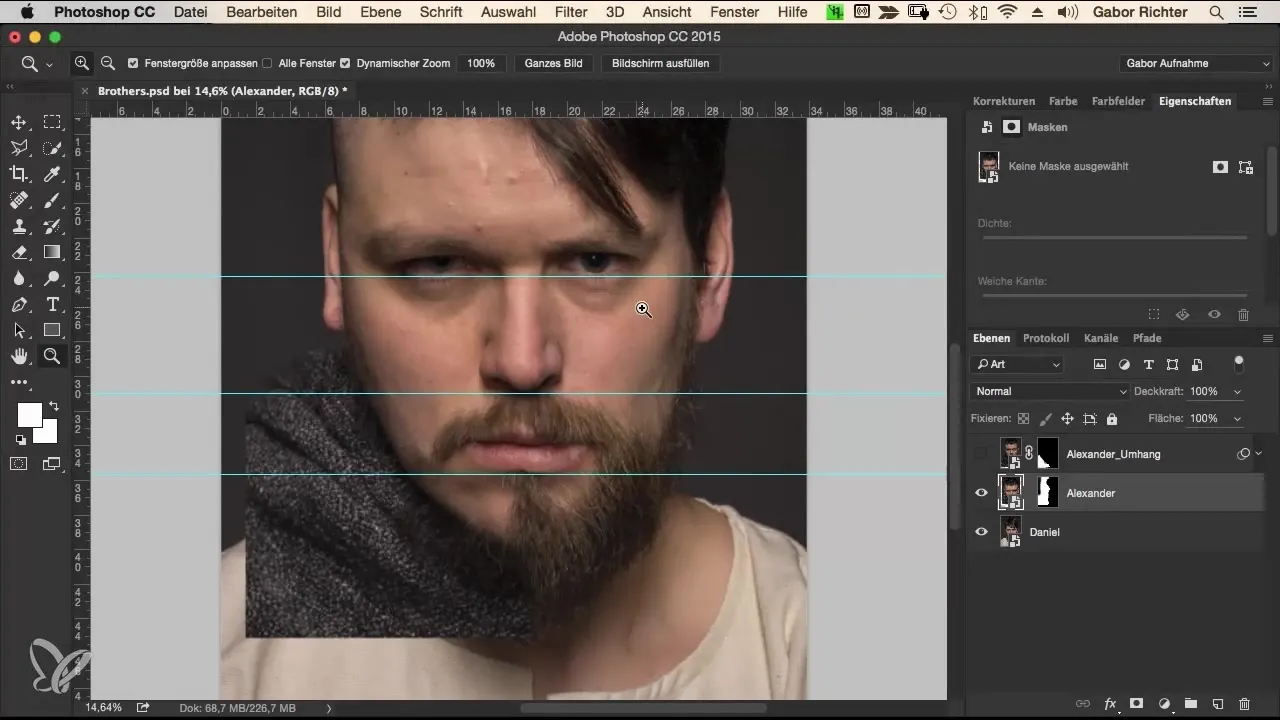Add layer style via fx icon
This screenshot has height=720, width=1280.
tap(1109, 704)
